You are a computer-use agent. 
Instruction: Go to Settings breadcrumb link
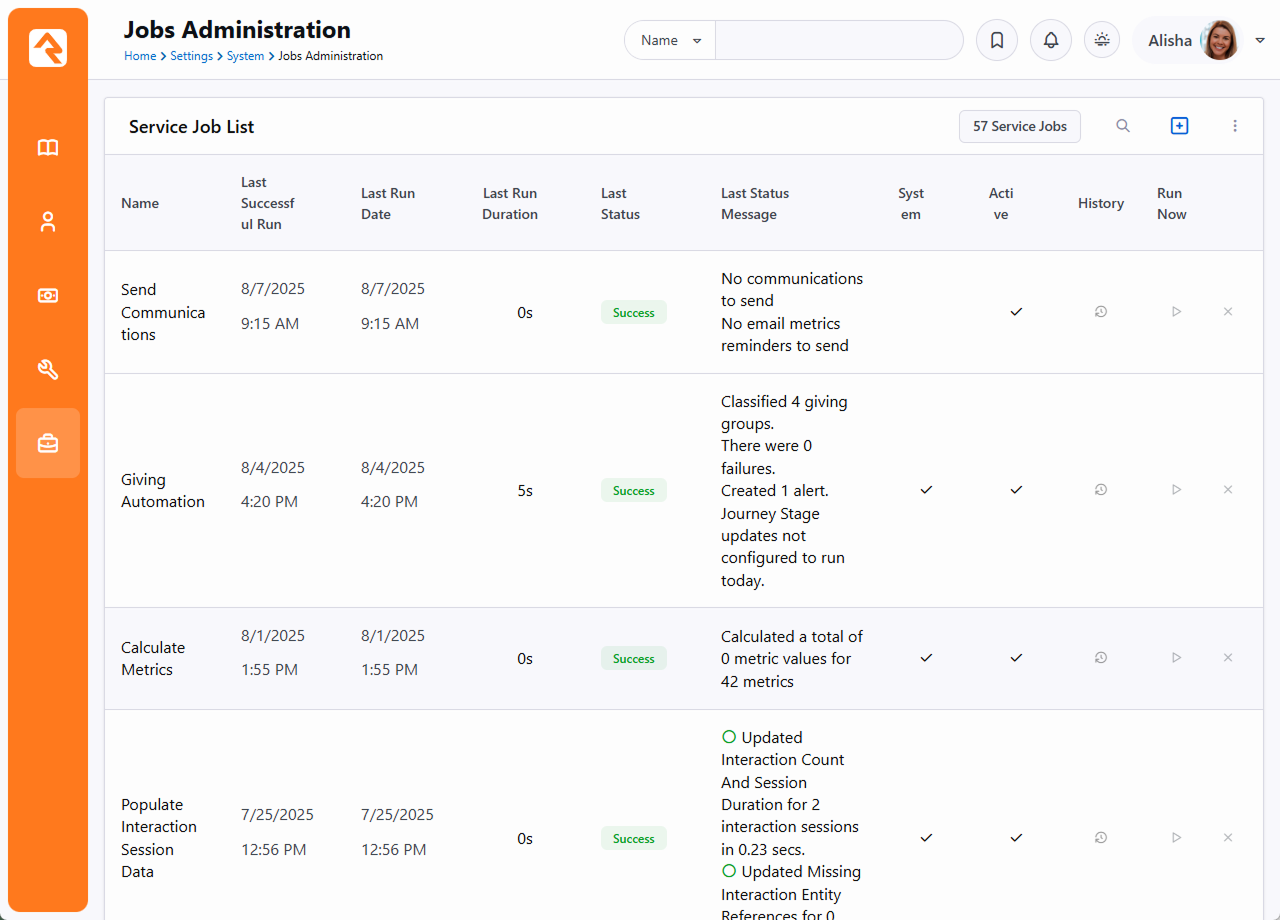[x=191, y=57]
